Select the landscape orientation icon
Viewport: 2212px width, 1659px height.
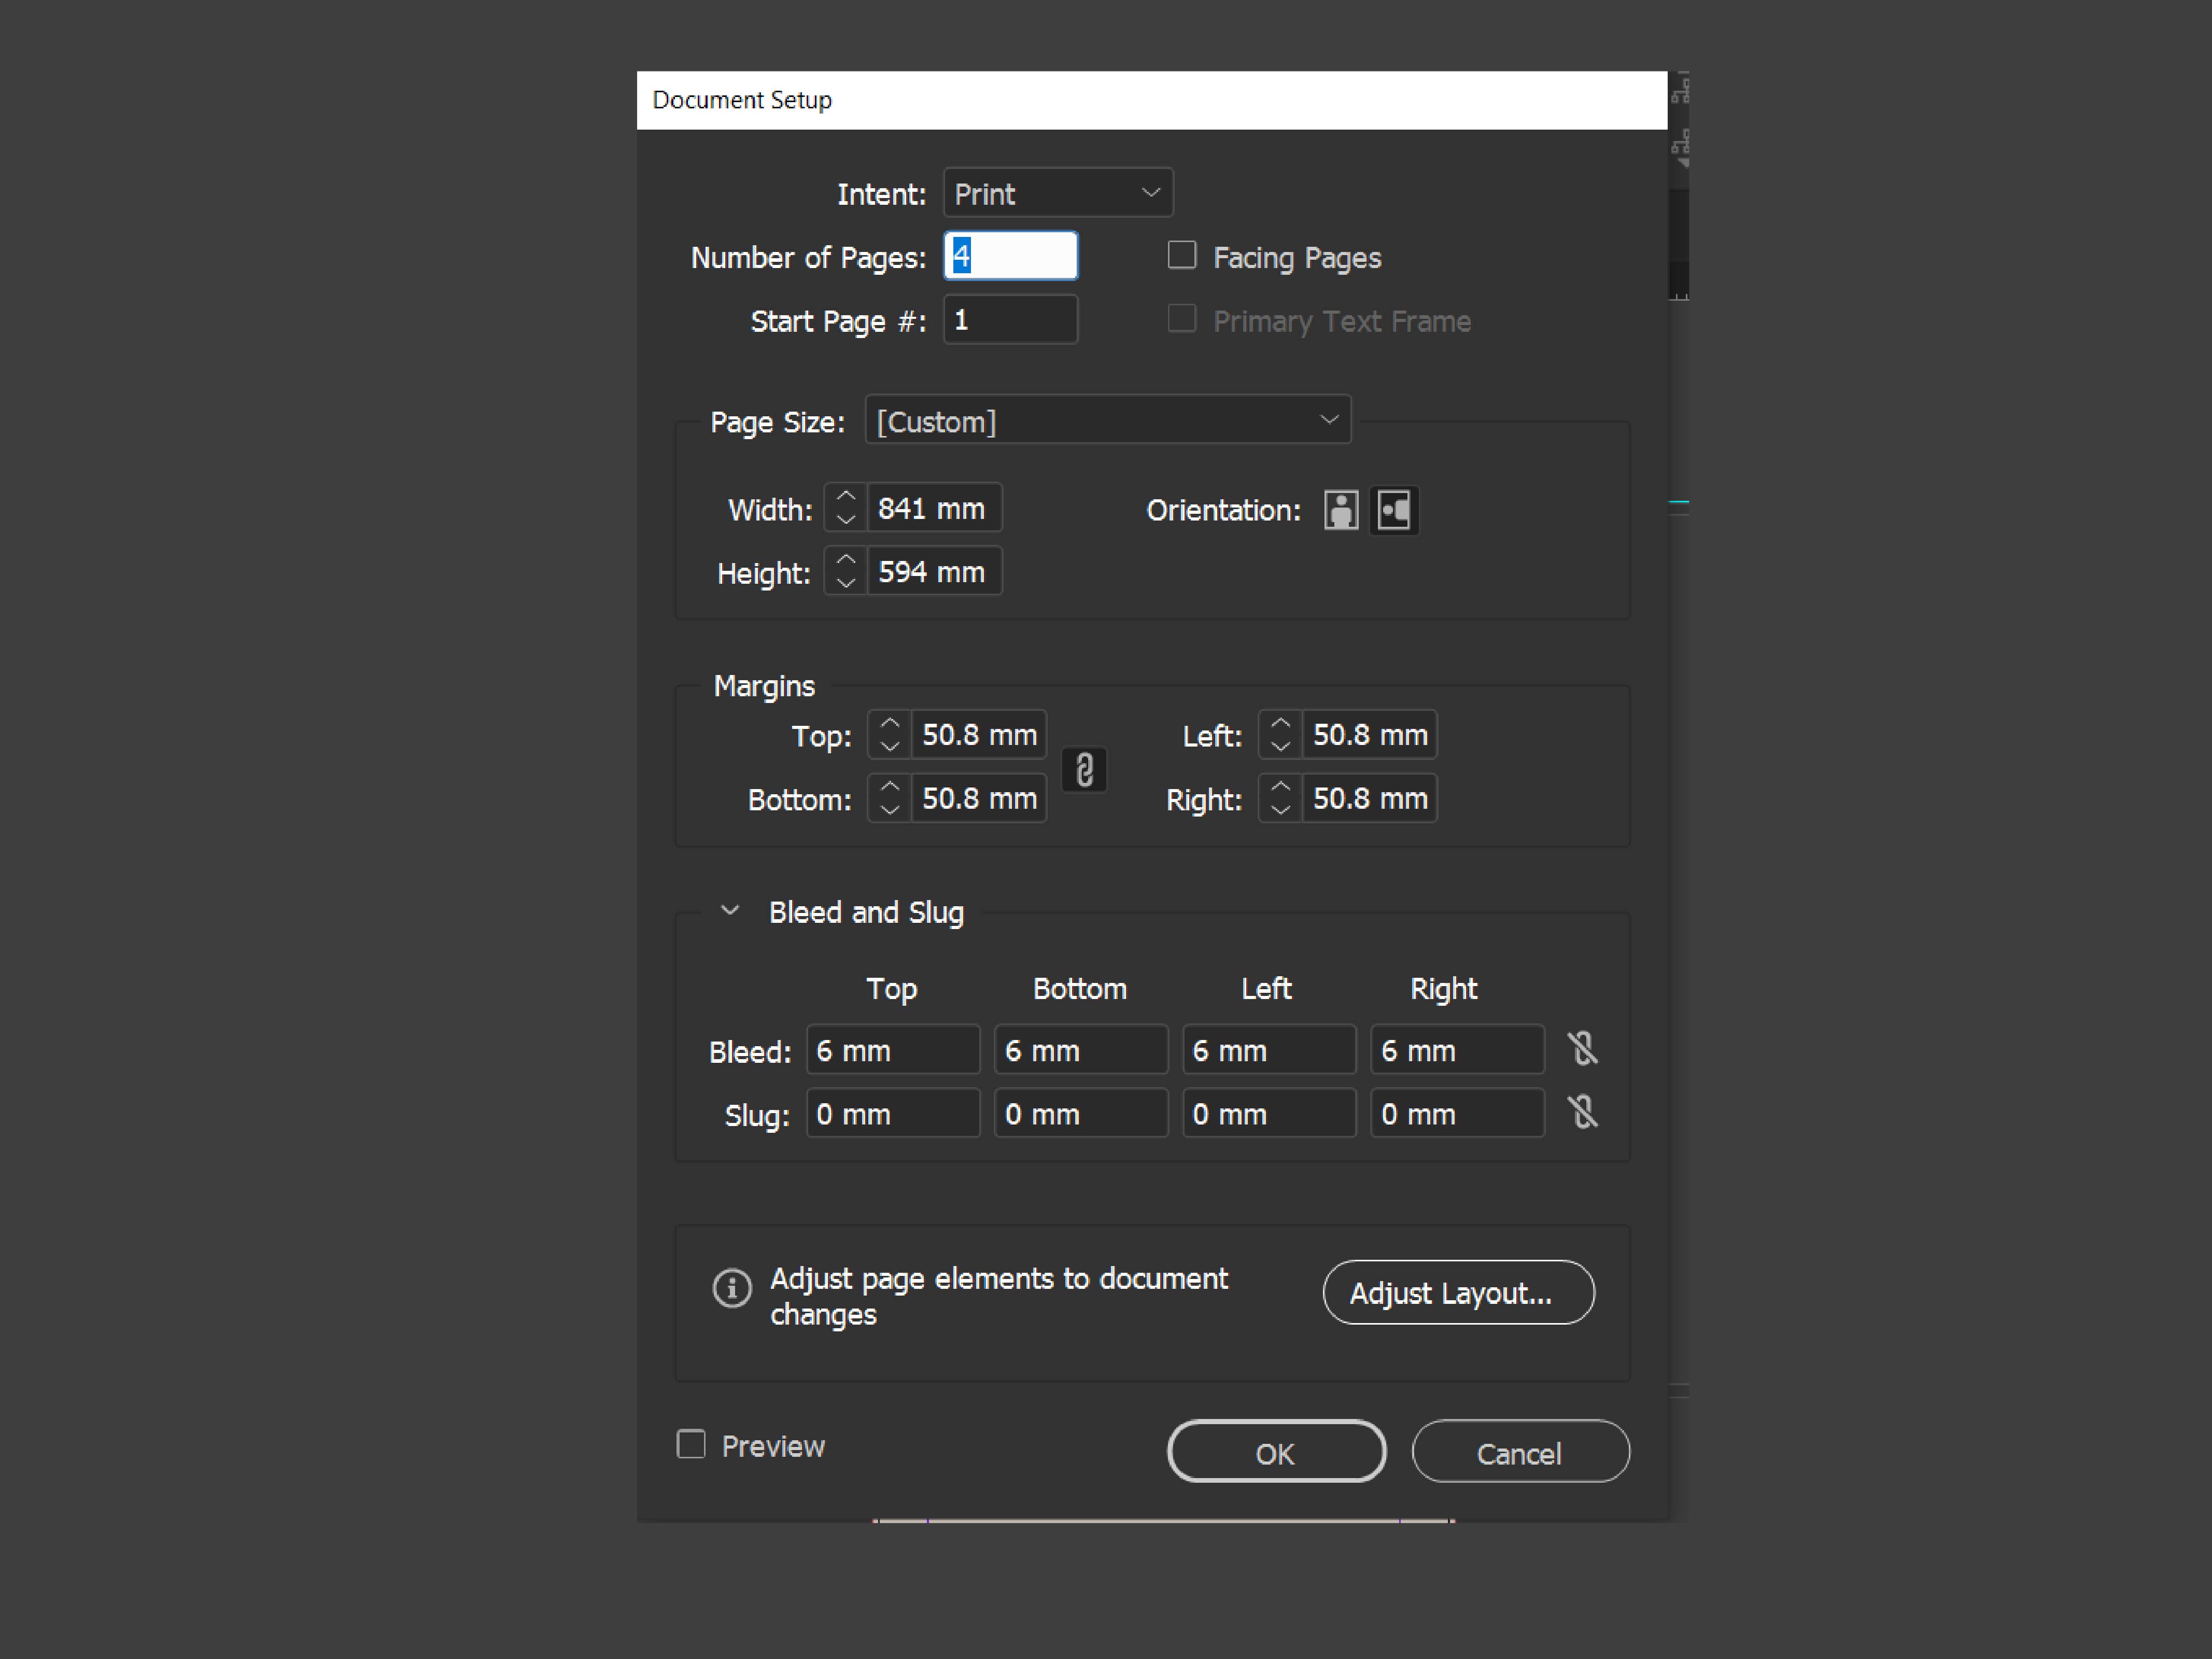(x=1394, y=510)
